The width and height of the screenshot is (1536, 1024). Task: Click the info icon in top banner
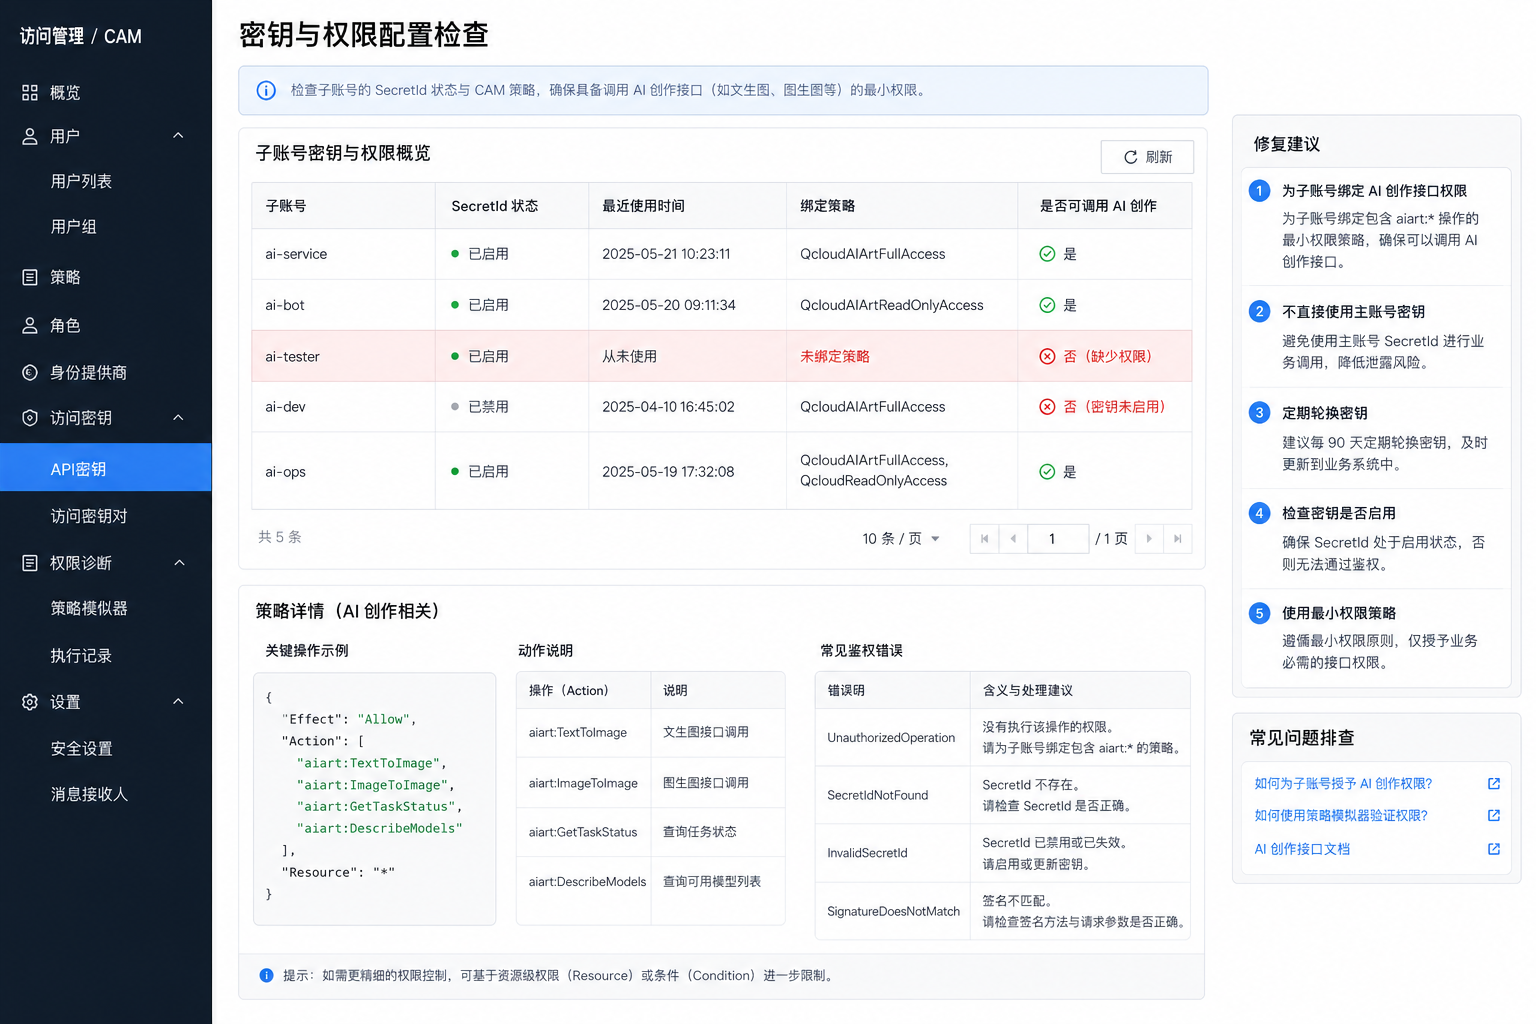point(266,90)
